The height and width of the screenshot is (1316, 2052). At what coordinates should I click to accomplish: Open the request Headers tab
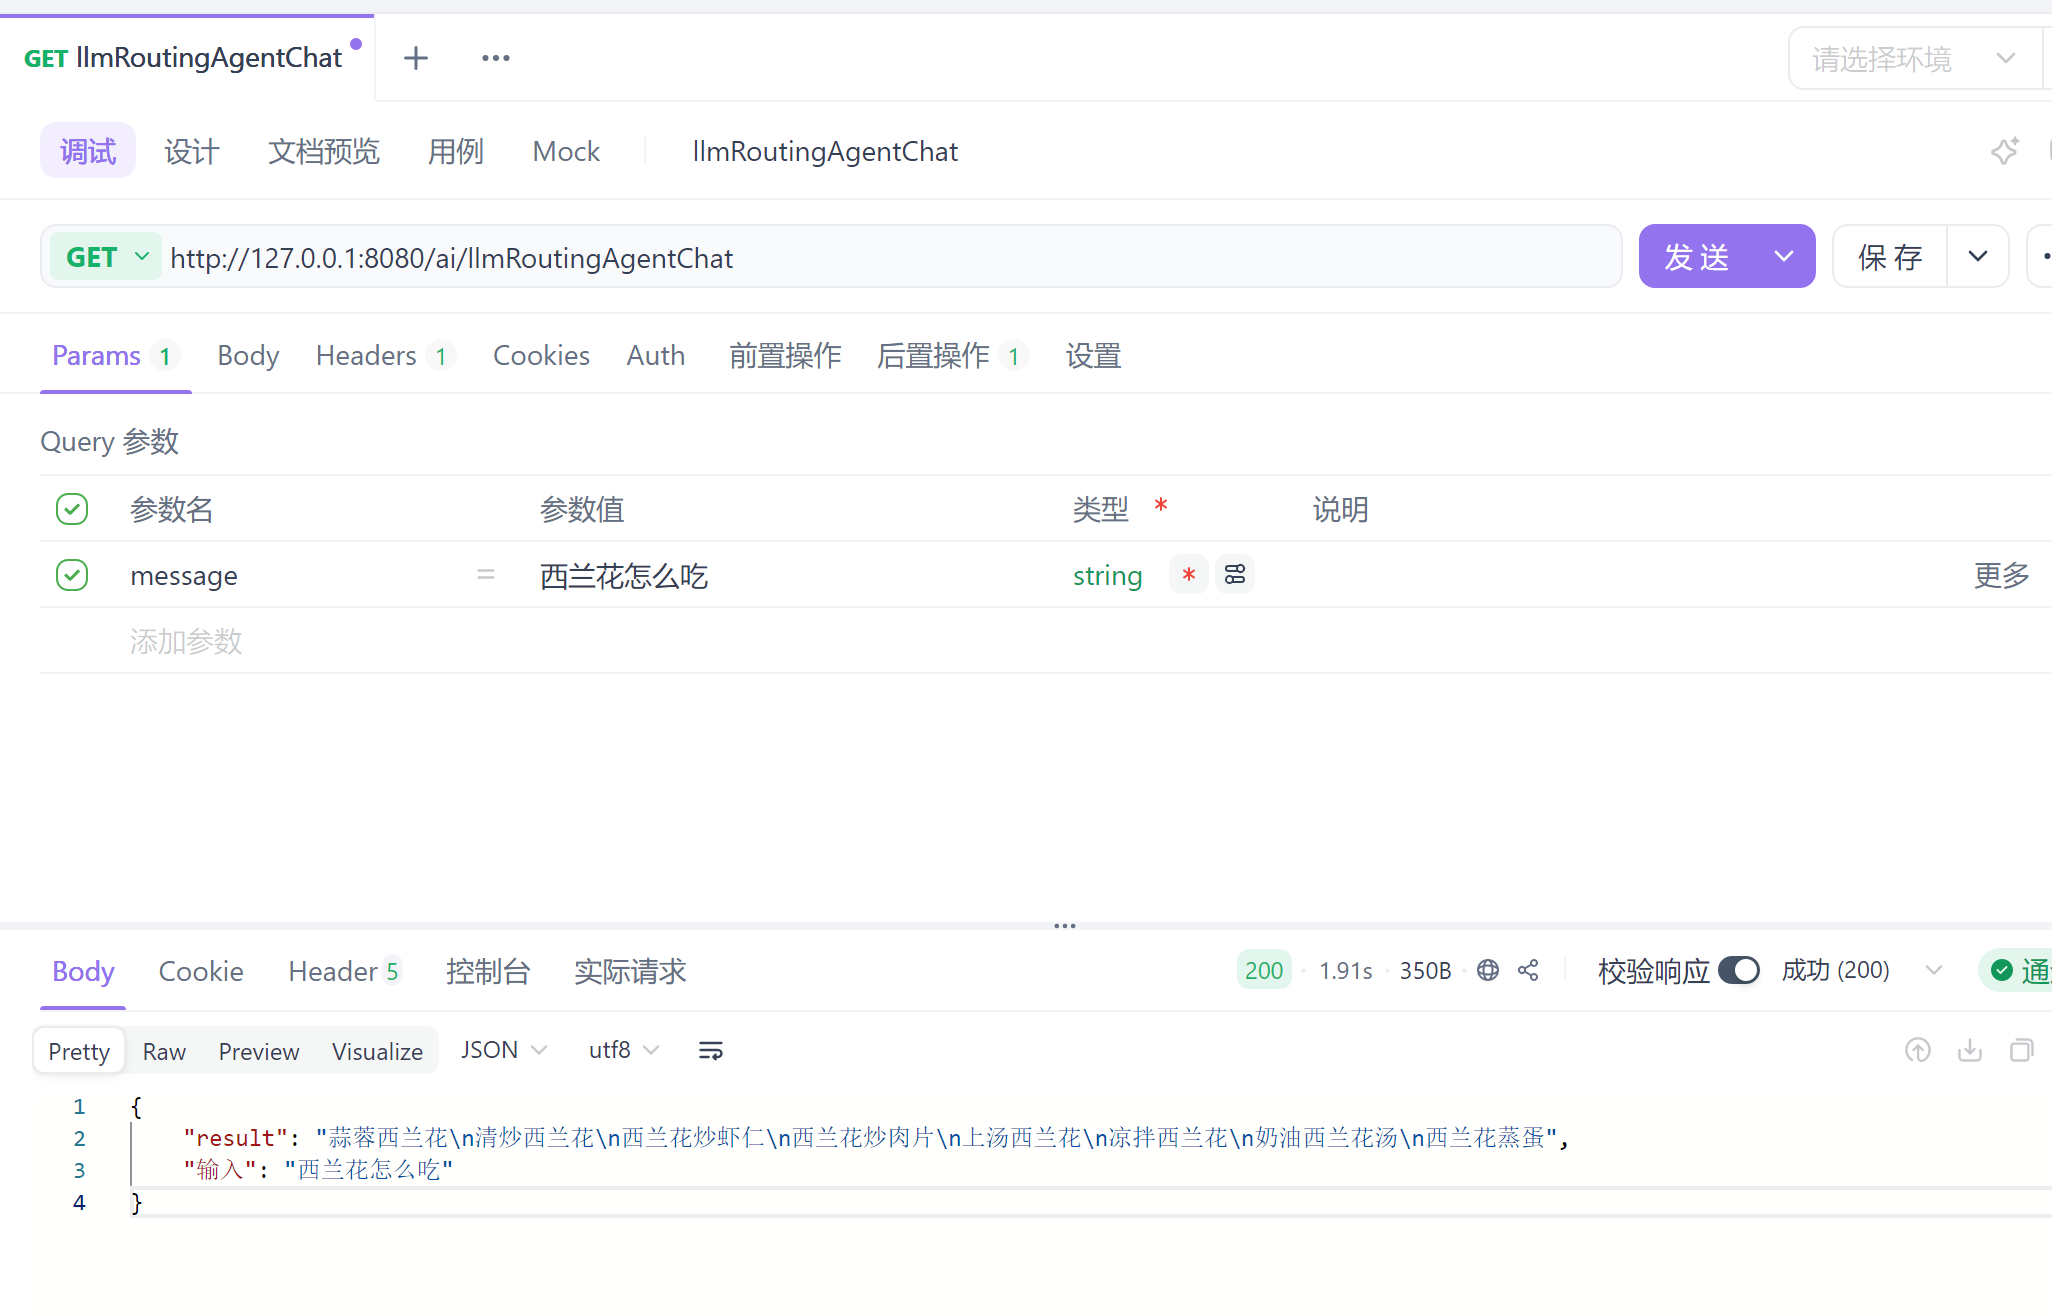pyautogui.click(x=385, y=356)
